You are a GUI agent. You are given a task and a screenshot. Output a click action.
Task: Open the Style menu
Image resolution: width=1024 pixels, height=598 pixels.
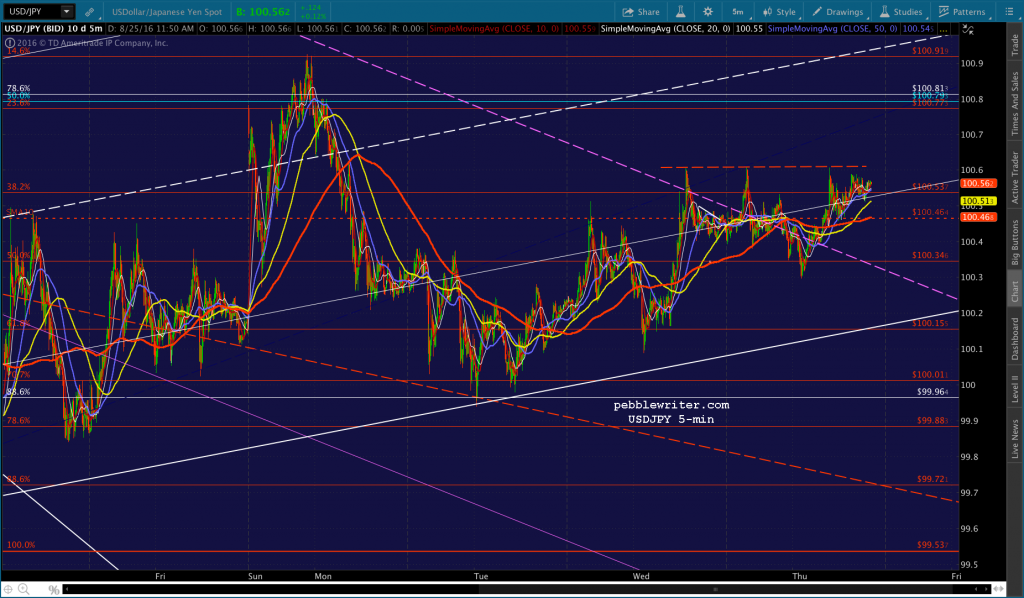click(779, 12)
